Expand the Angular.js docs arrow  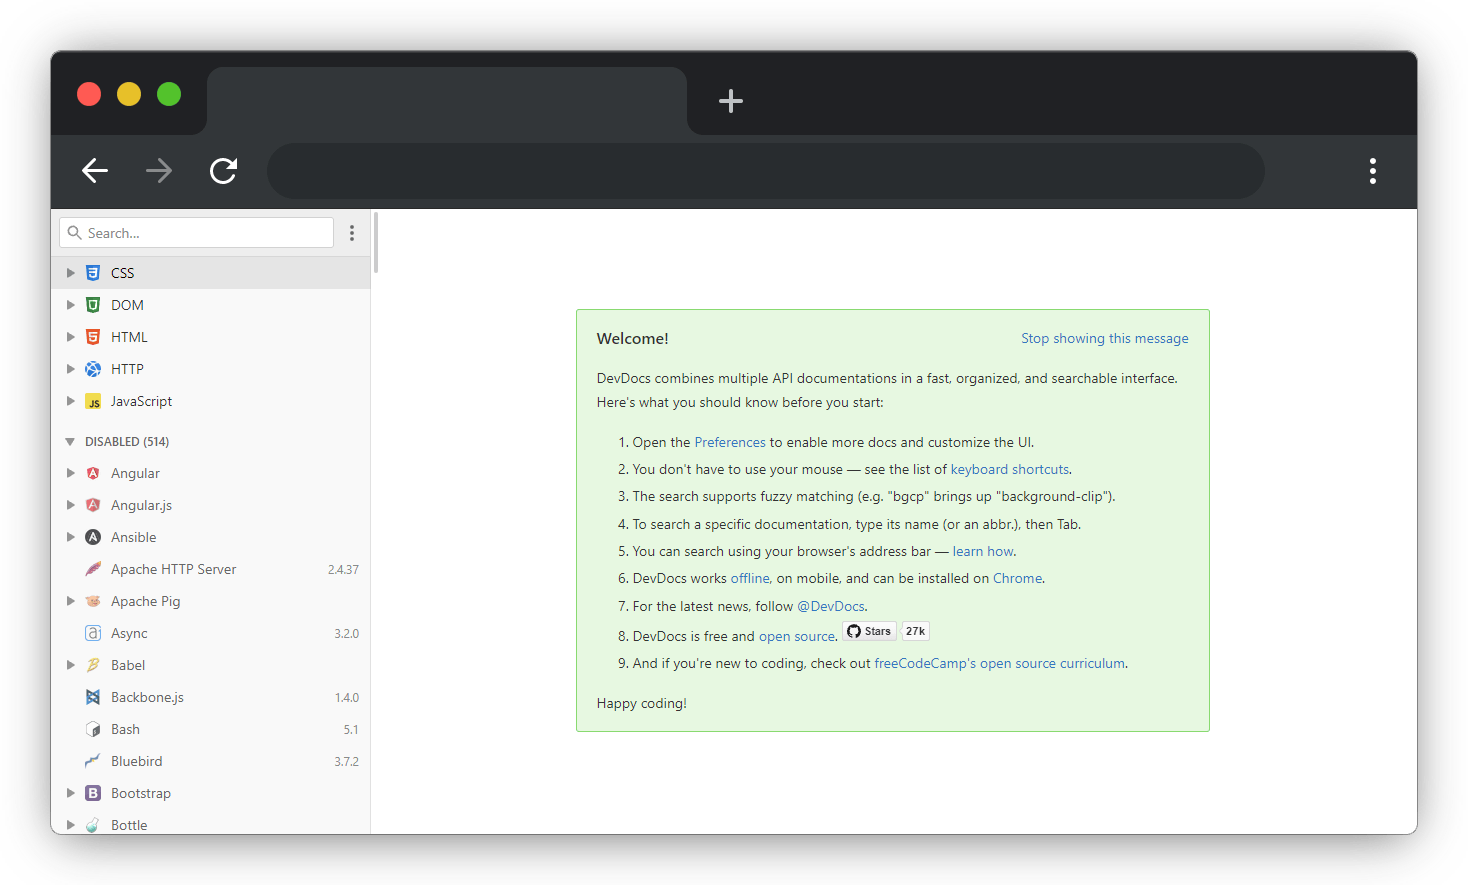[70, 505]
